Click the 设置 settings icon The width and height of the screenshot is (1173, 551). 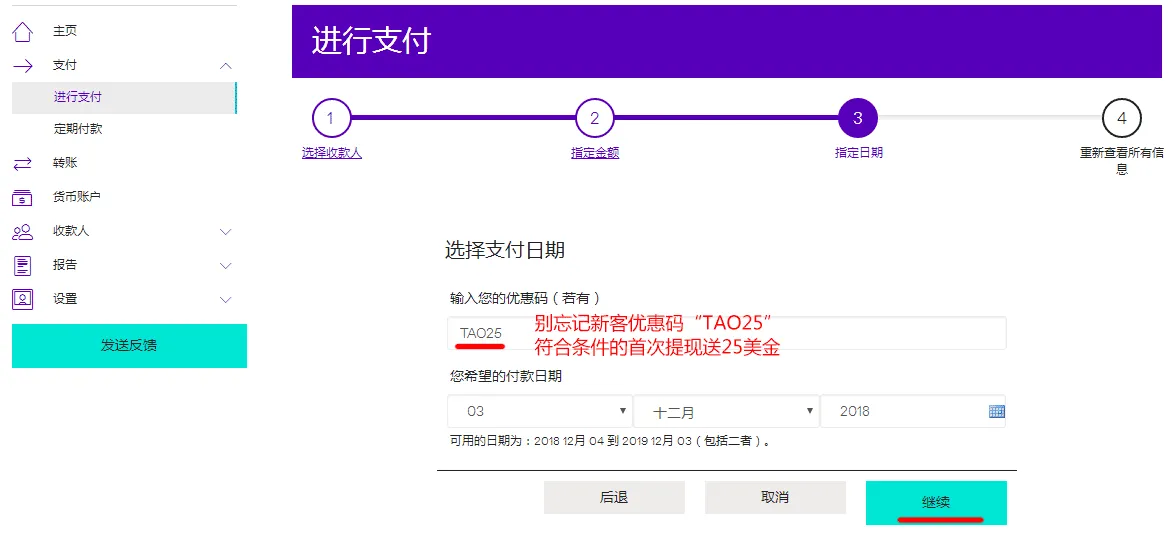pyautogui.click(x=22, y=299)
